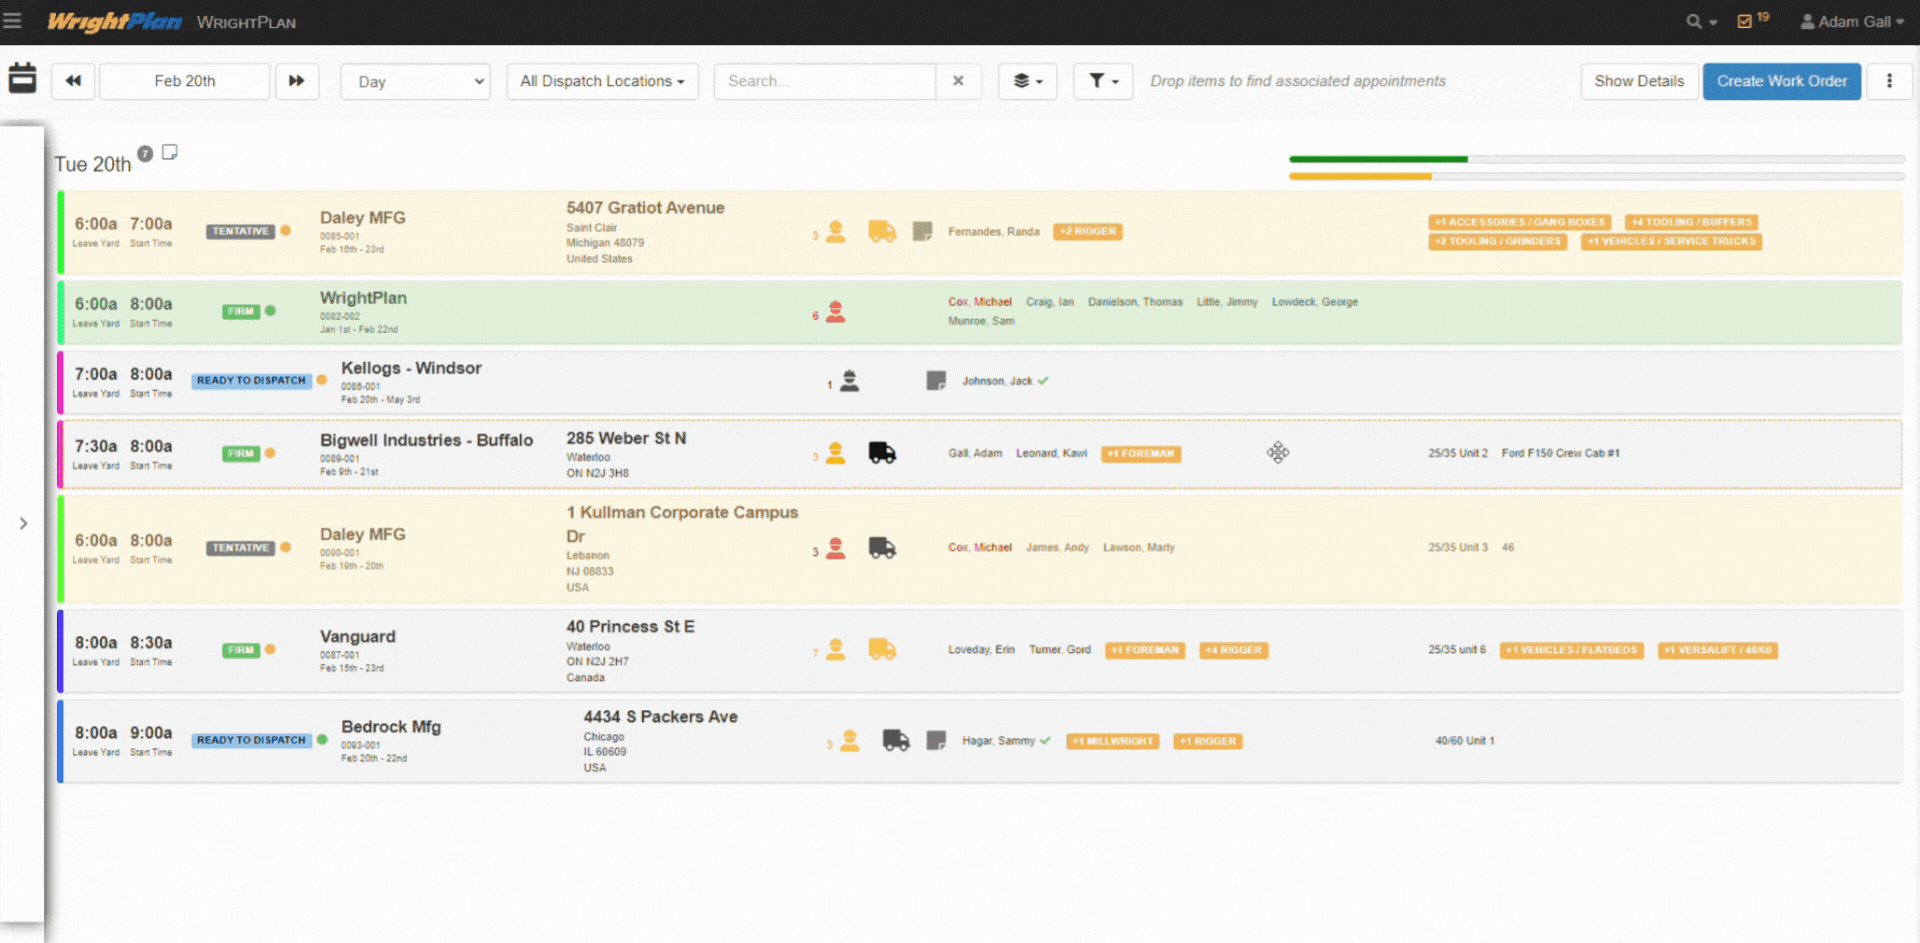Screen dimensions: 1920x943
Task: Toggle Hagar, Sammy's green checkmark
Action: (x=1045, y=740)
